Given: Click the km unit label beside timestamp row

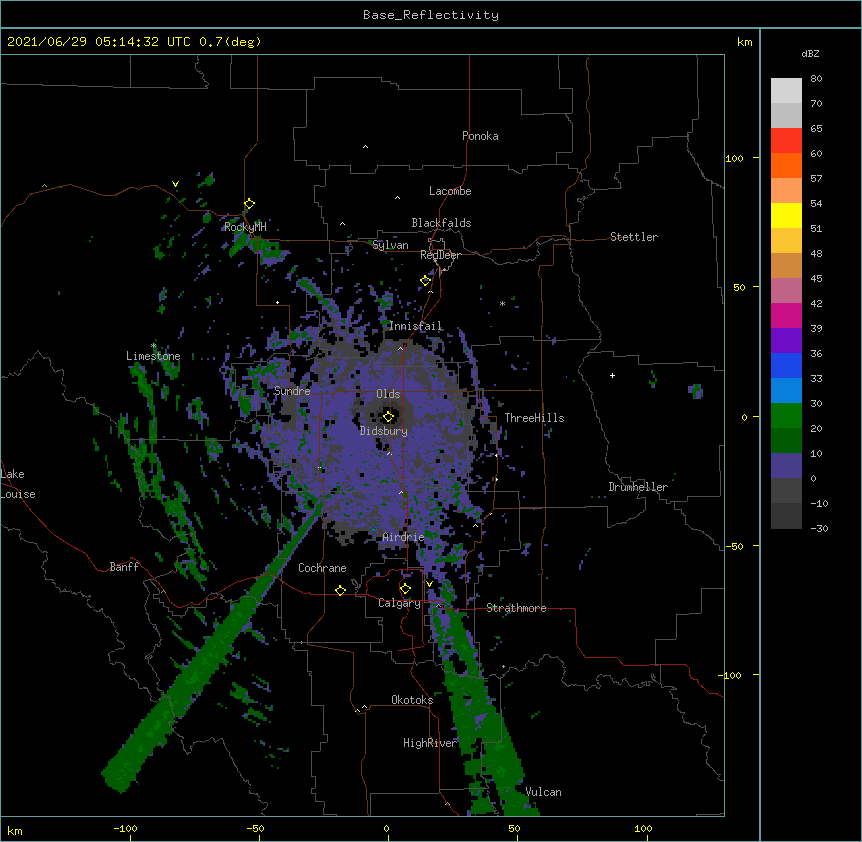Looking at the screenshot, I should (745, 42).
